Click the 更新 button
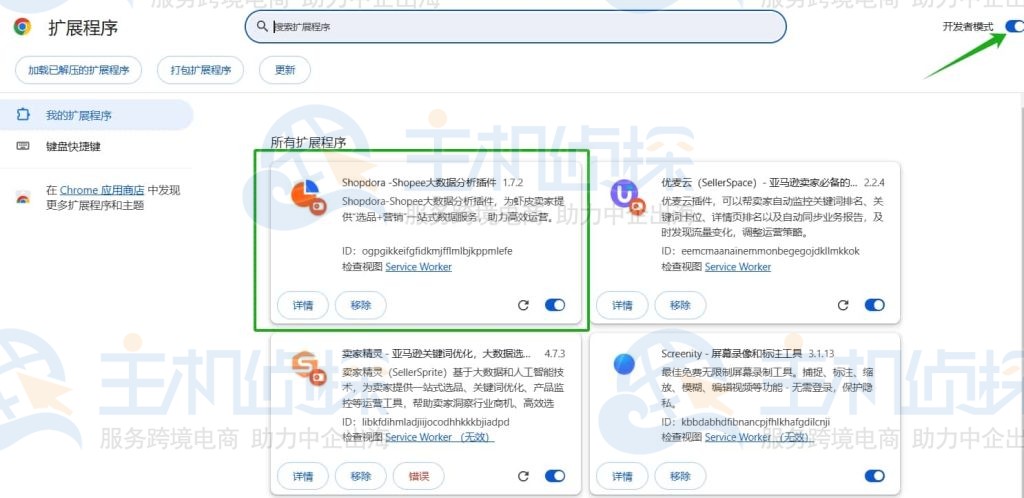The height and width of the screenshot is (498, 1024). tap(285, 70)
